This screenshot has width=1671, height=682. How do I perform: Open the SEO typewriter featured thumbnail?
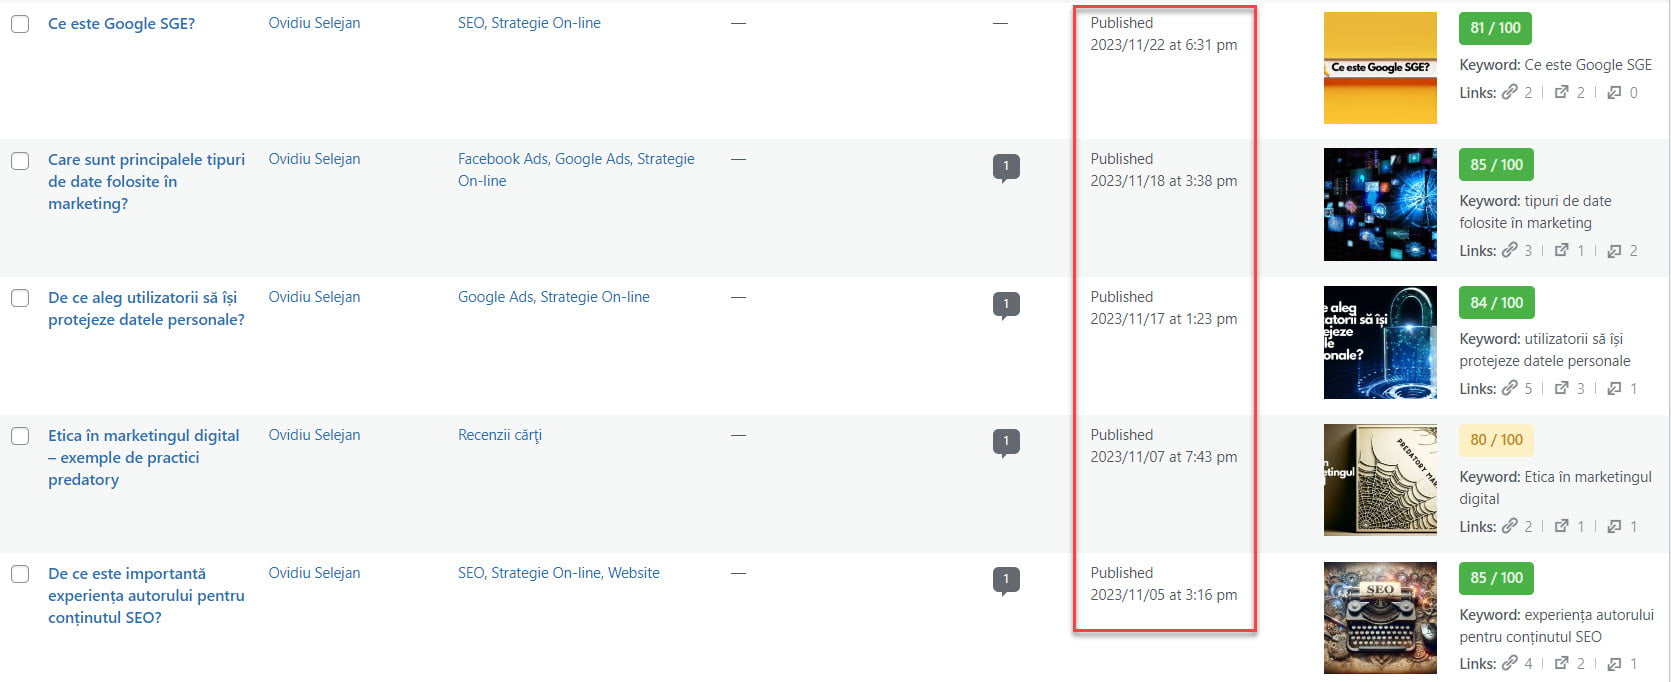[1379, 618]
